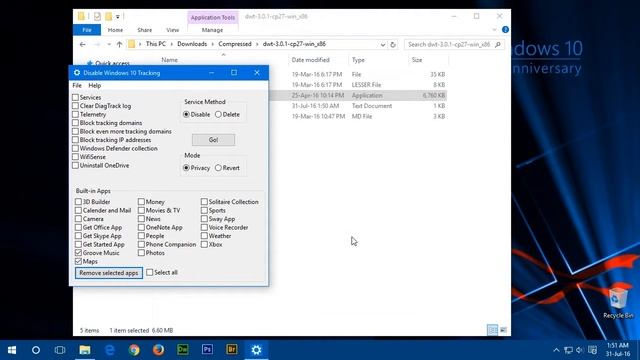Launch Google Chrome from taskbar
Image resolution: width=640 pixels, height=360 pixels.
(x=134, y=350)
